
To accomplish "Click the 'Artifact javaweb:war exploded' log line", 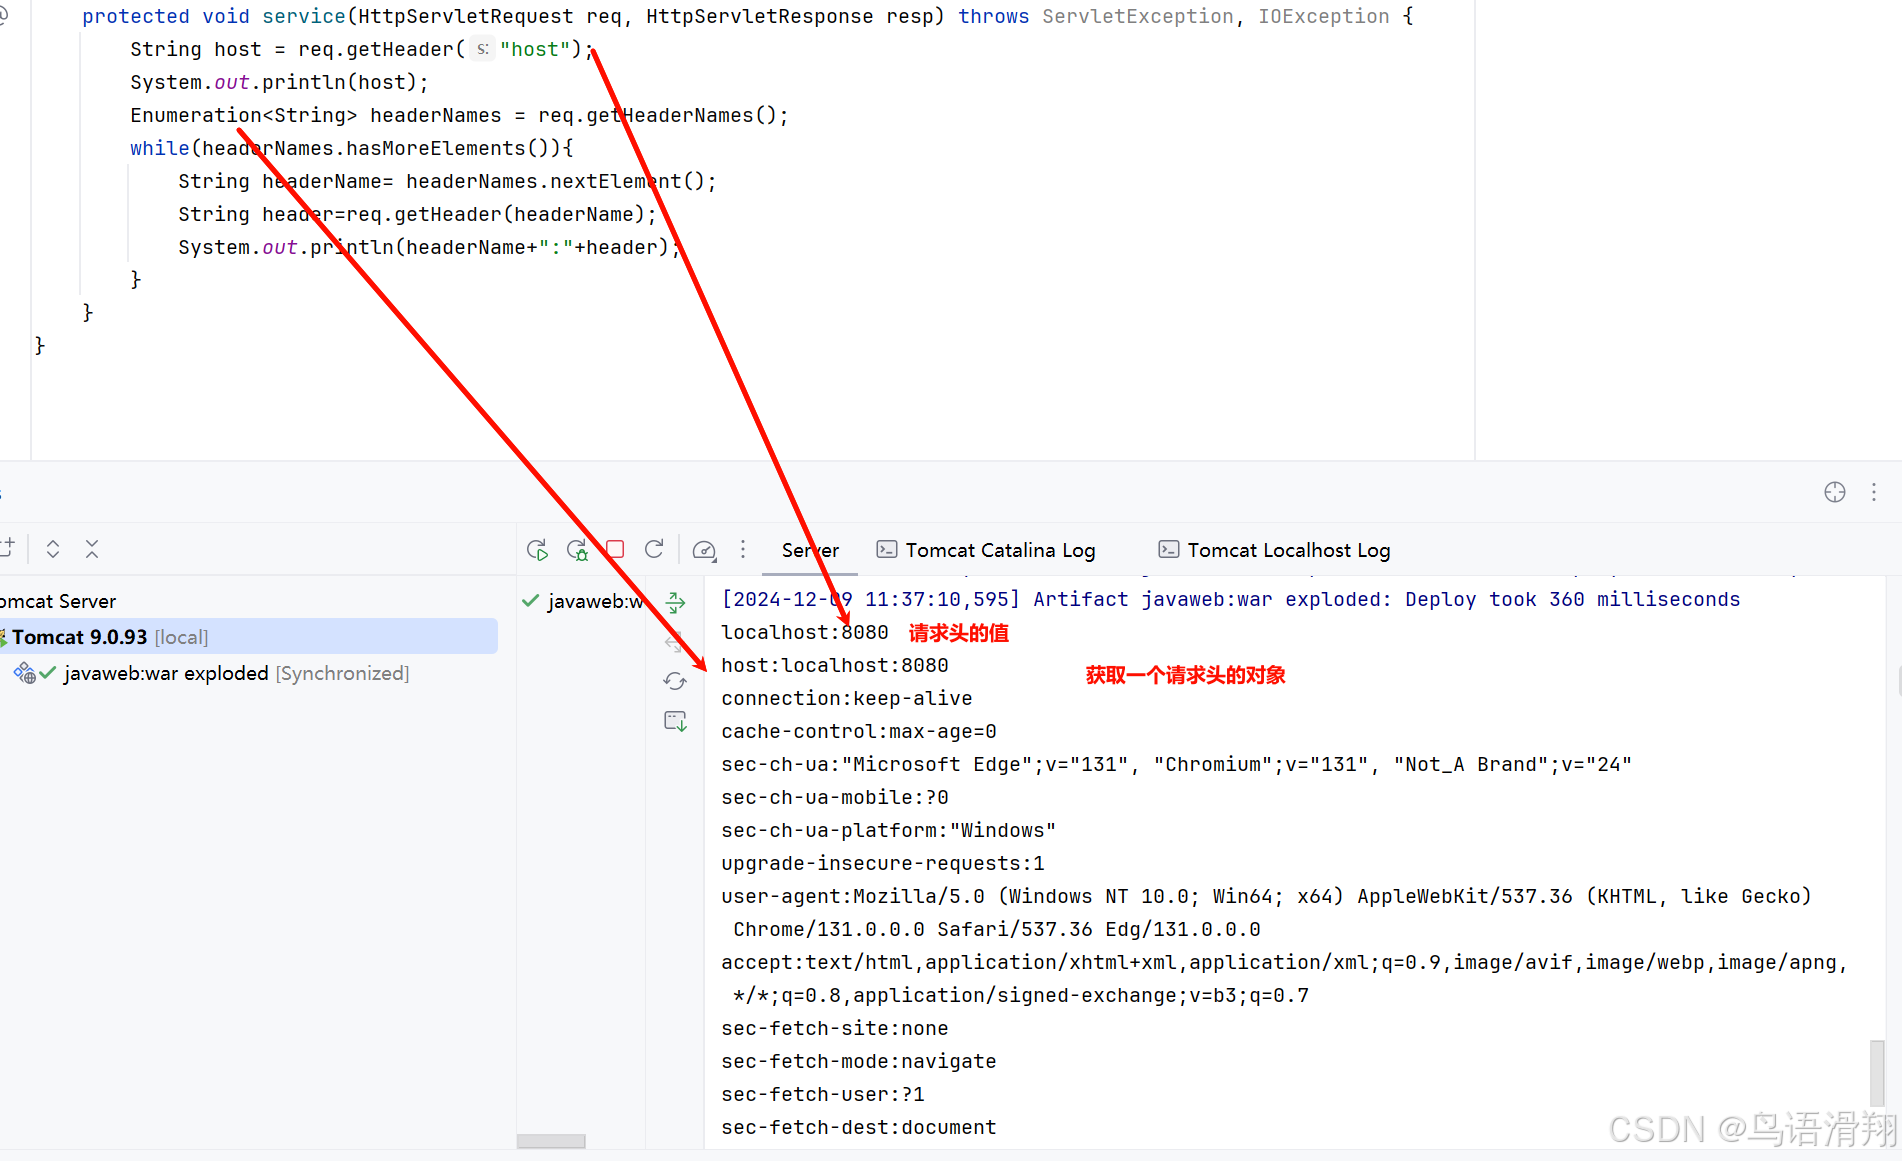I will tap(1231, 599).
